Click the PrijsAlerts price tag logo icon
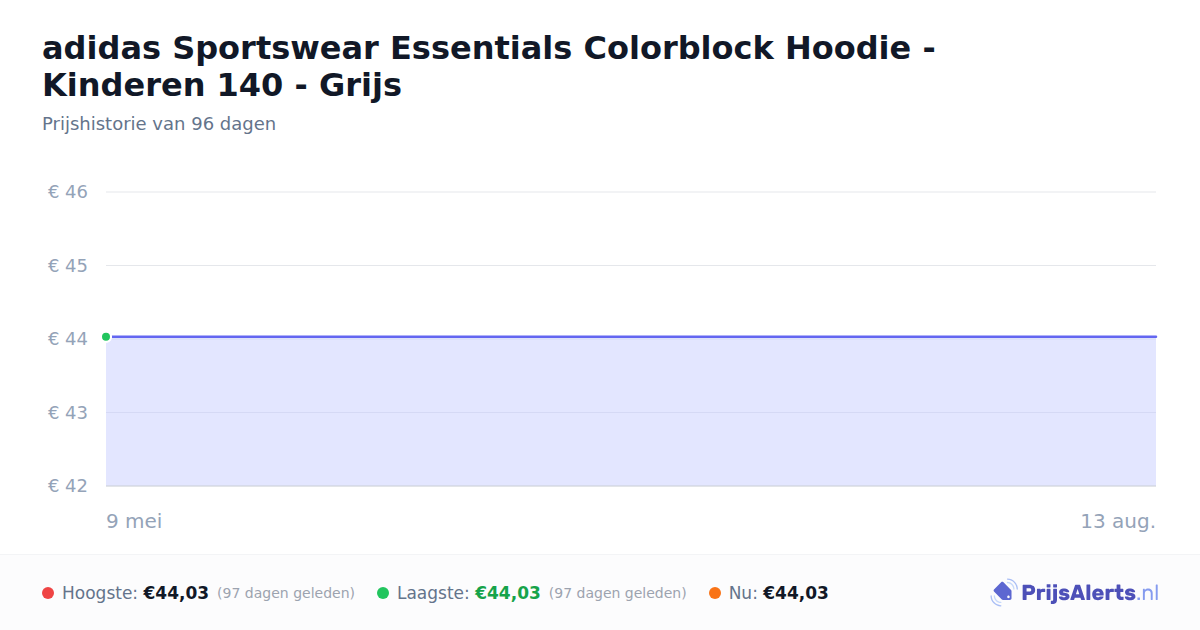Viewport: 1200px width, 630px height. 1003,593
